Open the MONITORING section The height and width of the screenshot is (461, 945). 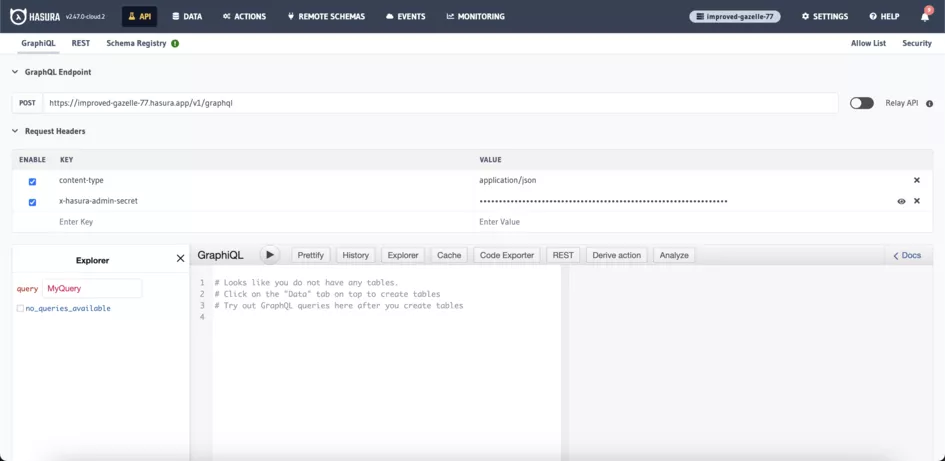476,16
